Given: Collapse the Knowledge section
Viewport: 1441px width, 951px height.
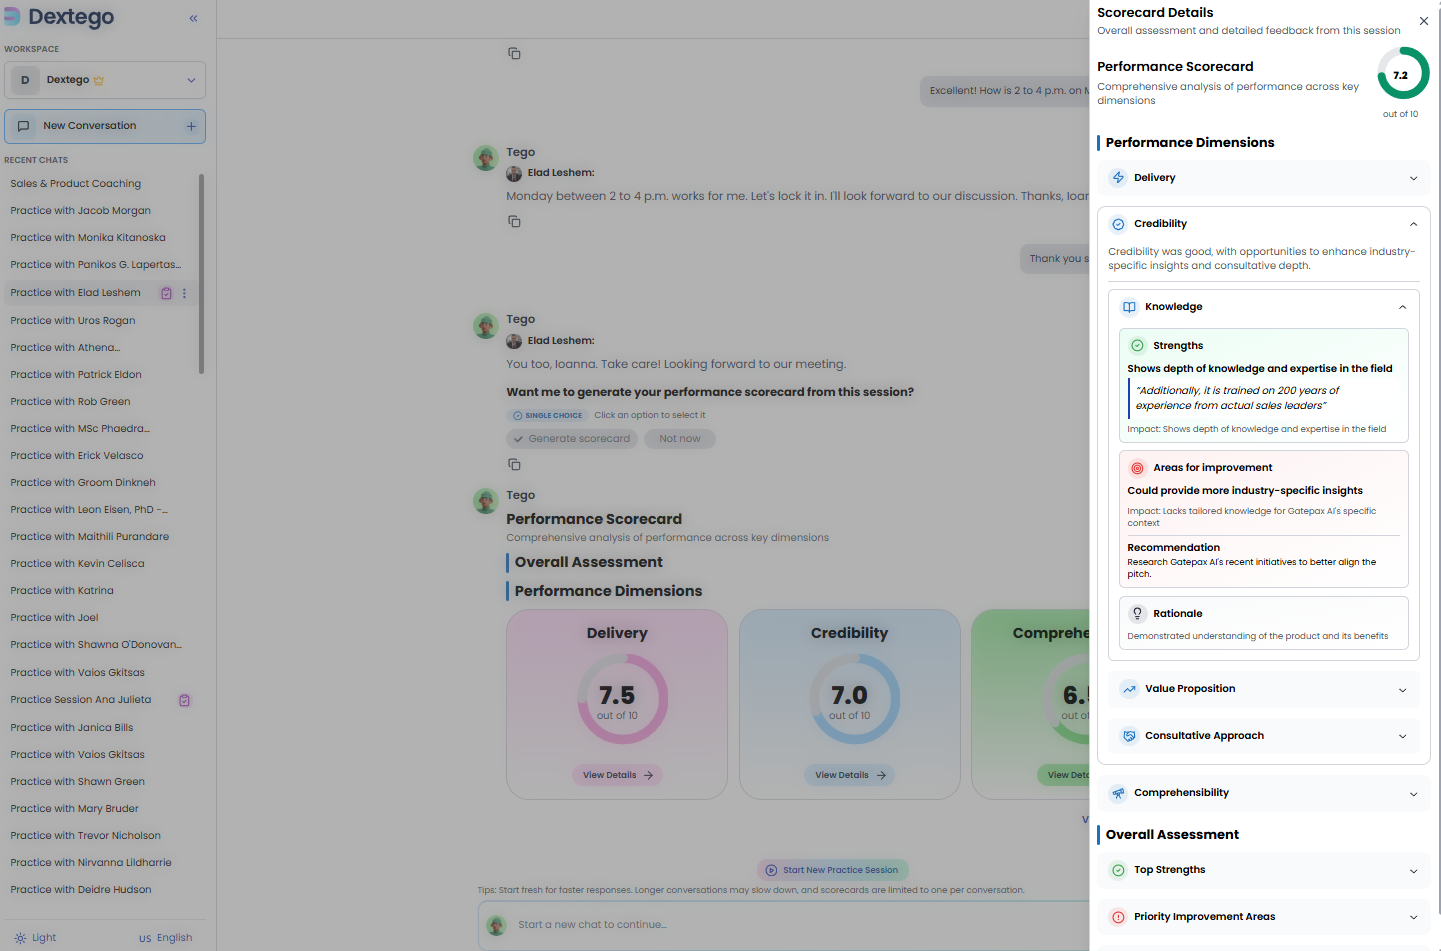Looking at the screenshot, I should tap(1401, 307).
